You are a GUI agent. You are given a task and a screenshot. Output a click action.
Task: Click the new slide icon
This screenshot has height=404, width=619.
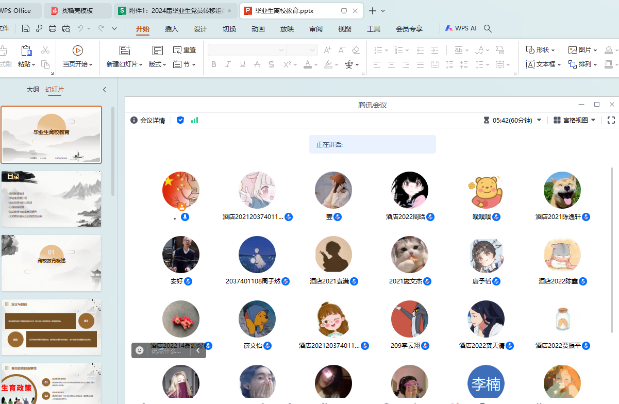tap(125, 51)
